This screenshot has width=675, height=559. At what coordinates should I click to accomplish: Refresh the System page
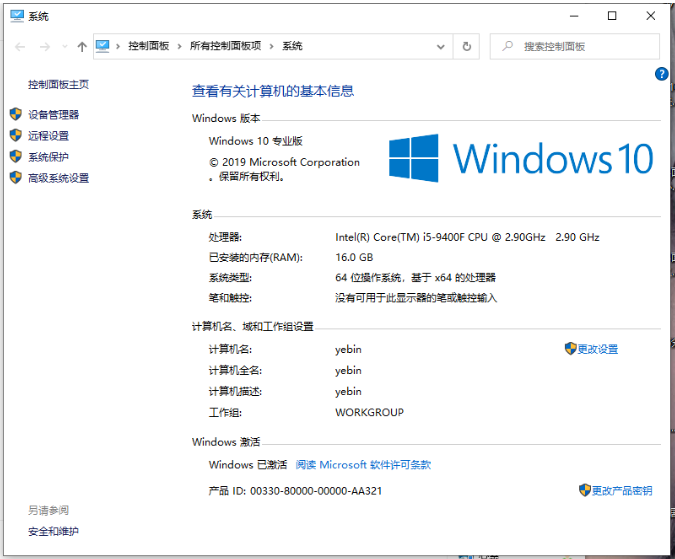[466, 46]
